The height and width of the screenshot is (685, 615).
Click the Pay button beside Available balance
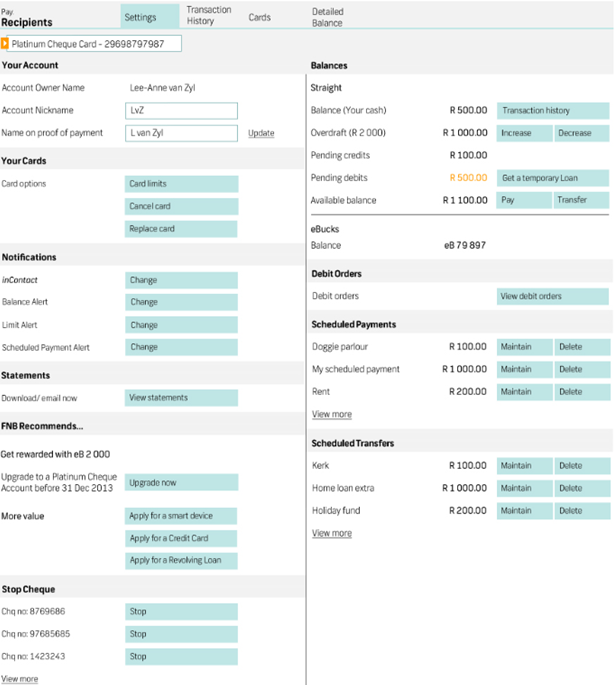(x=524, y=200)
